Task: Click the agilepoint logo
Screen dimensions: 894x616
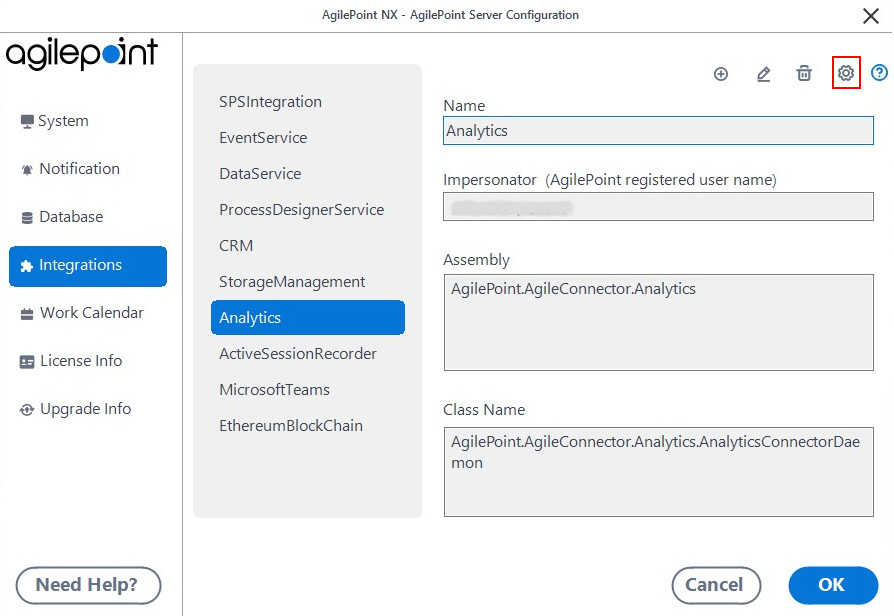Action: 82,54
